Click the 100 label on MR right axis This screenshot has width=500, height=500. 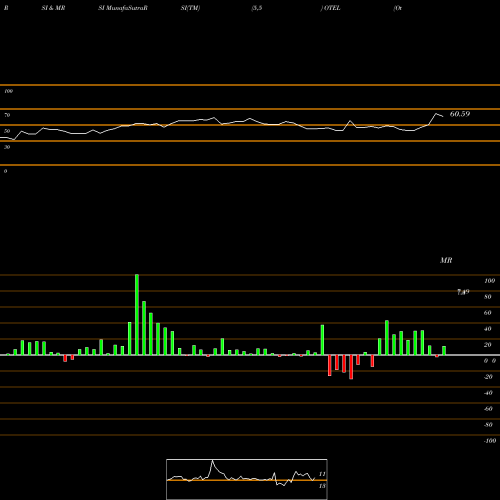489,281
